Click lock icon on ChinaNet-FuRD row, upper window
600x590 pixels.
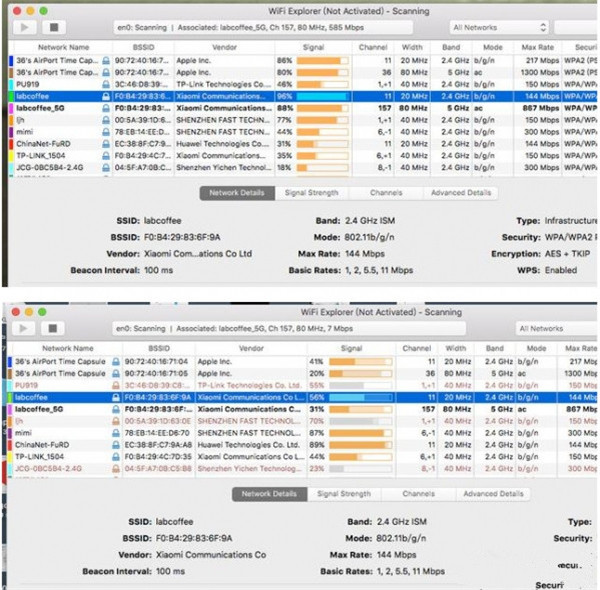pyautogui.click(x=106, y=144)
